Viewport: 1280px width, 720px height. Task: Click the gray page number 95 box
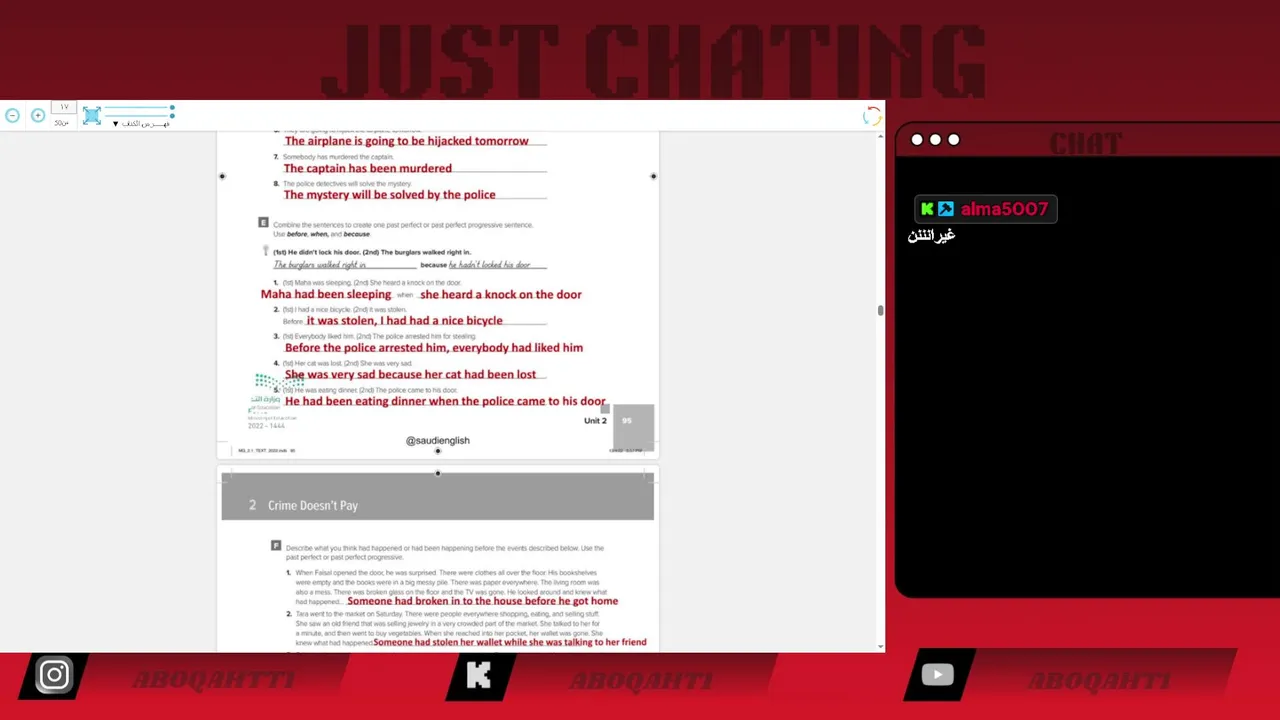tap(633, 426)
